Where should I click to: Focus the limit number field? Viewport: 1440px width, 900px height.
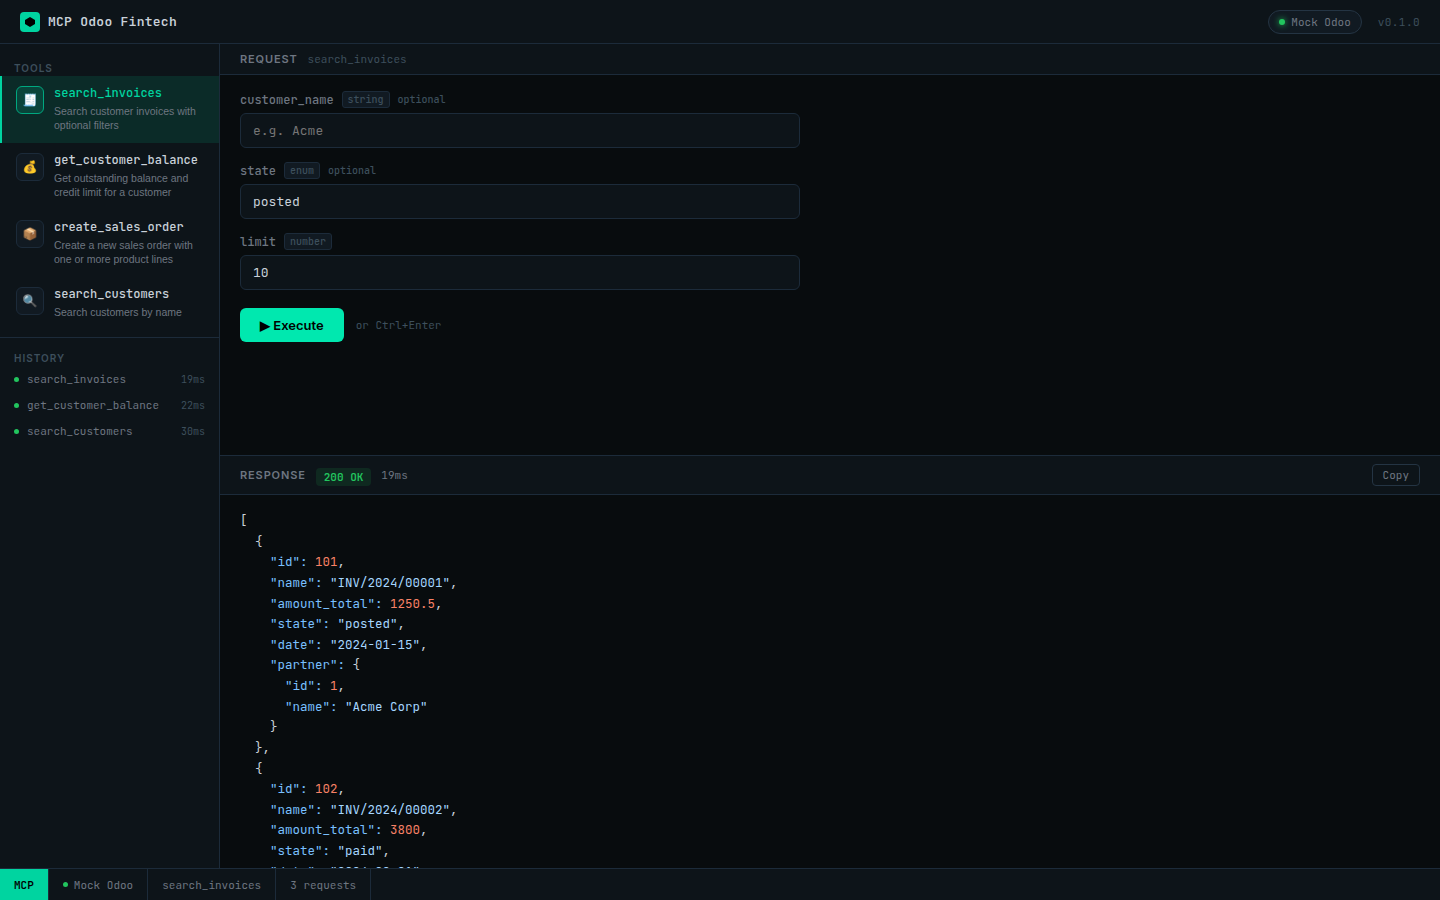[x=520, y=273]
